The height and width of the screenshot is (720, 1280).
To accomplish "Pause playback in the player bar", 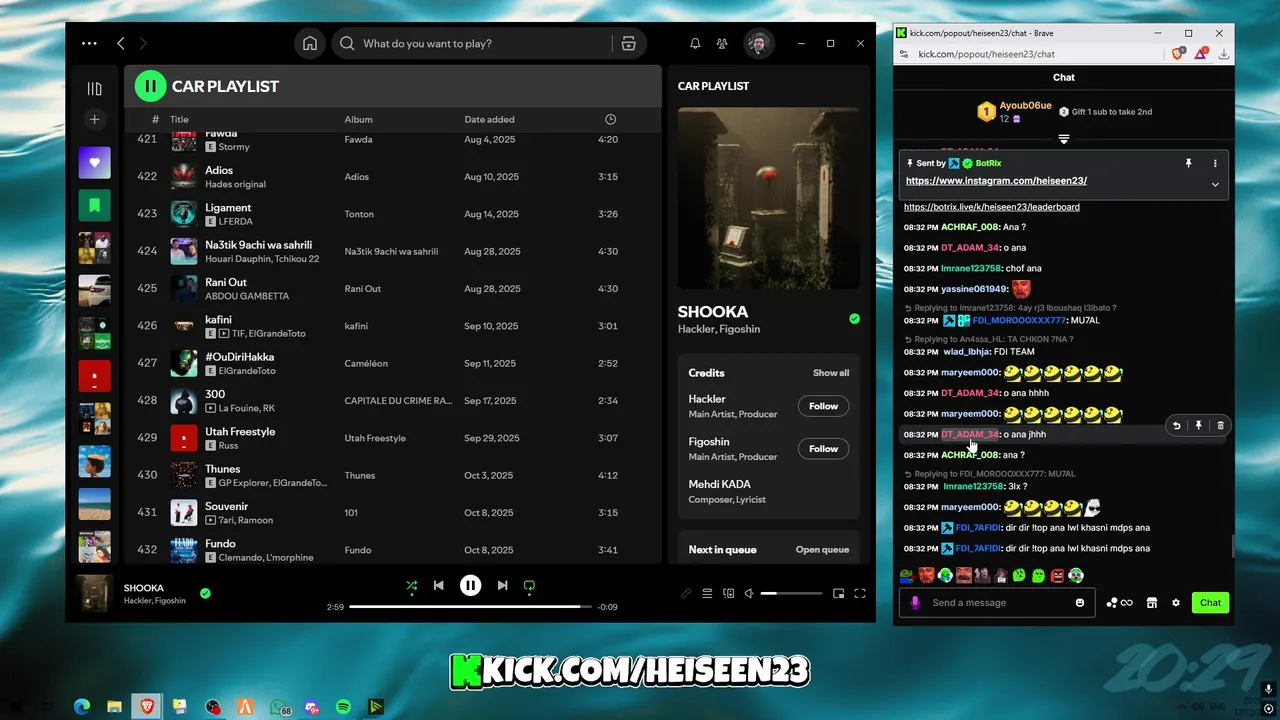I will [470, 586].
